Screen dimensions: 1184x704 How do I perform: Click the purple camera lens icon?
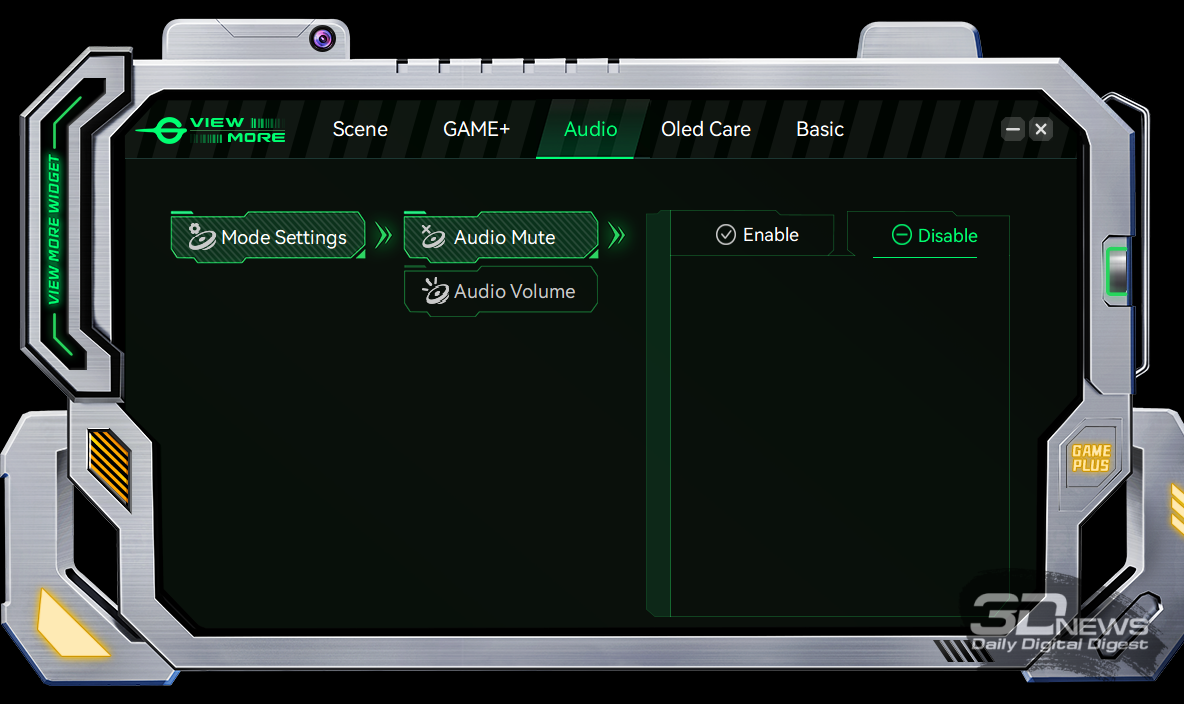(322, 39)
